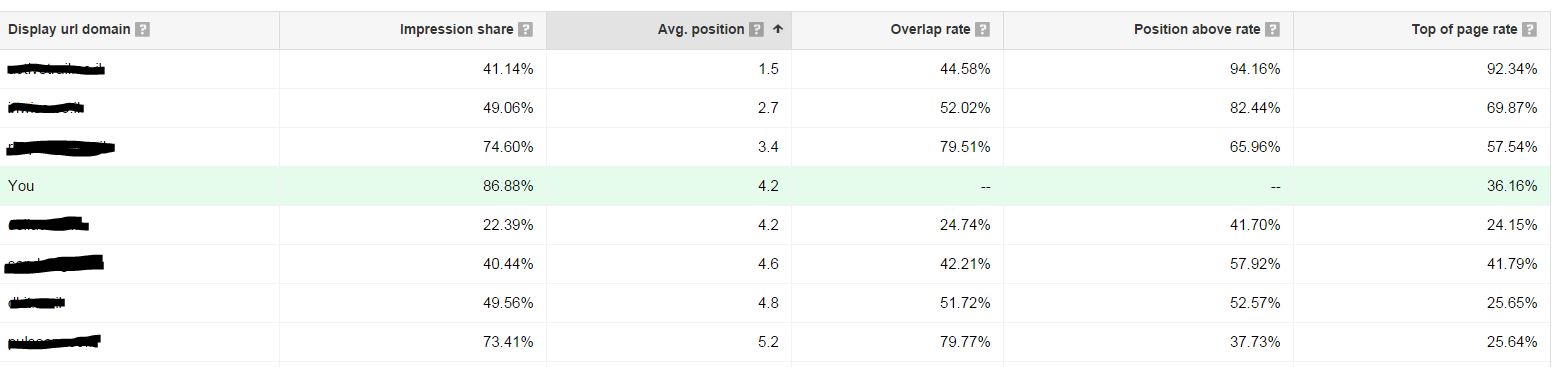Viewport: 1562px width, 367px height.
Task: Click the 86.88% impression share cell
Action: 508,186
